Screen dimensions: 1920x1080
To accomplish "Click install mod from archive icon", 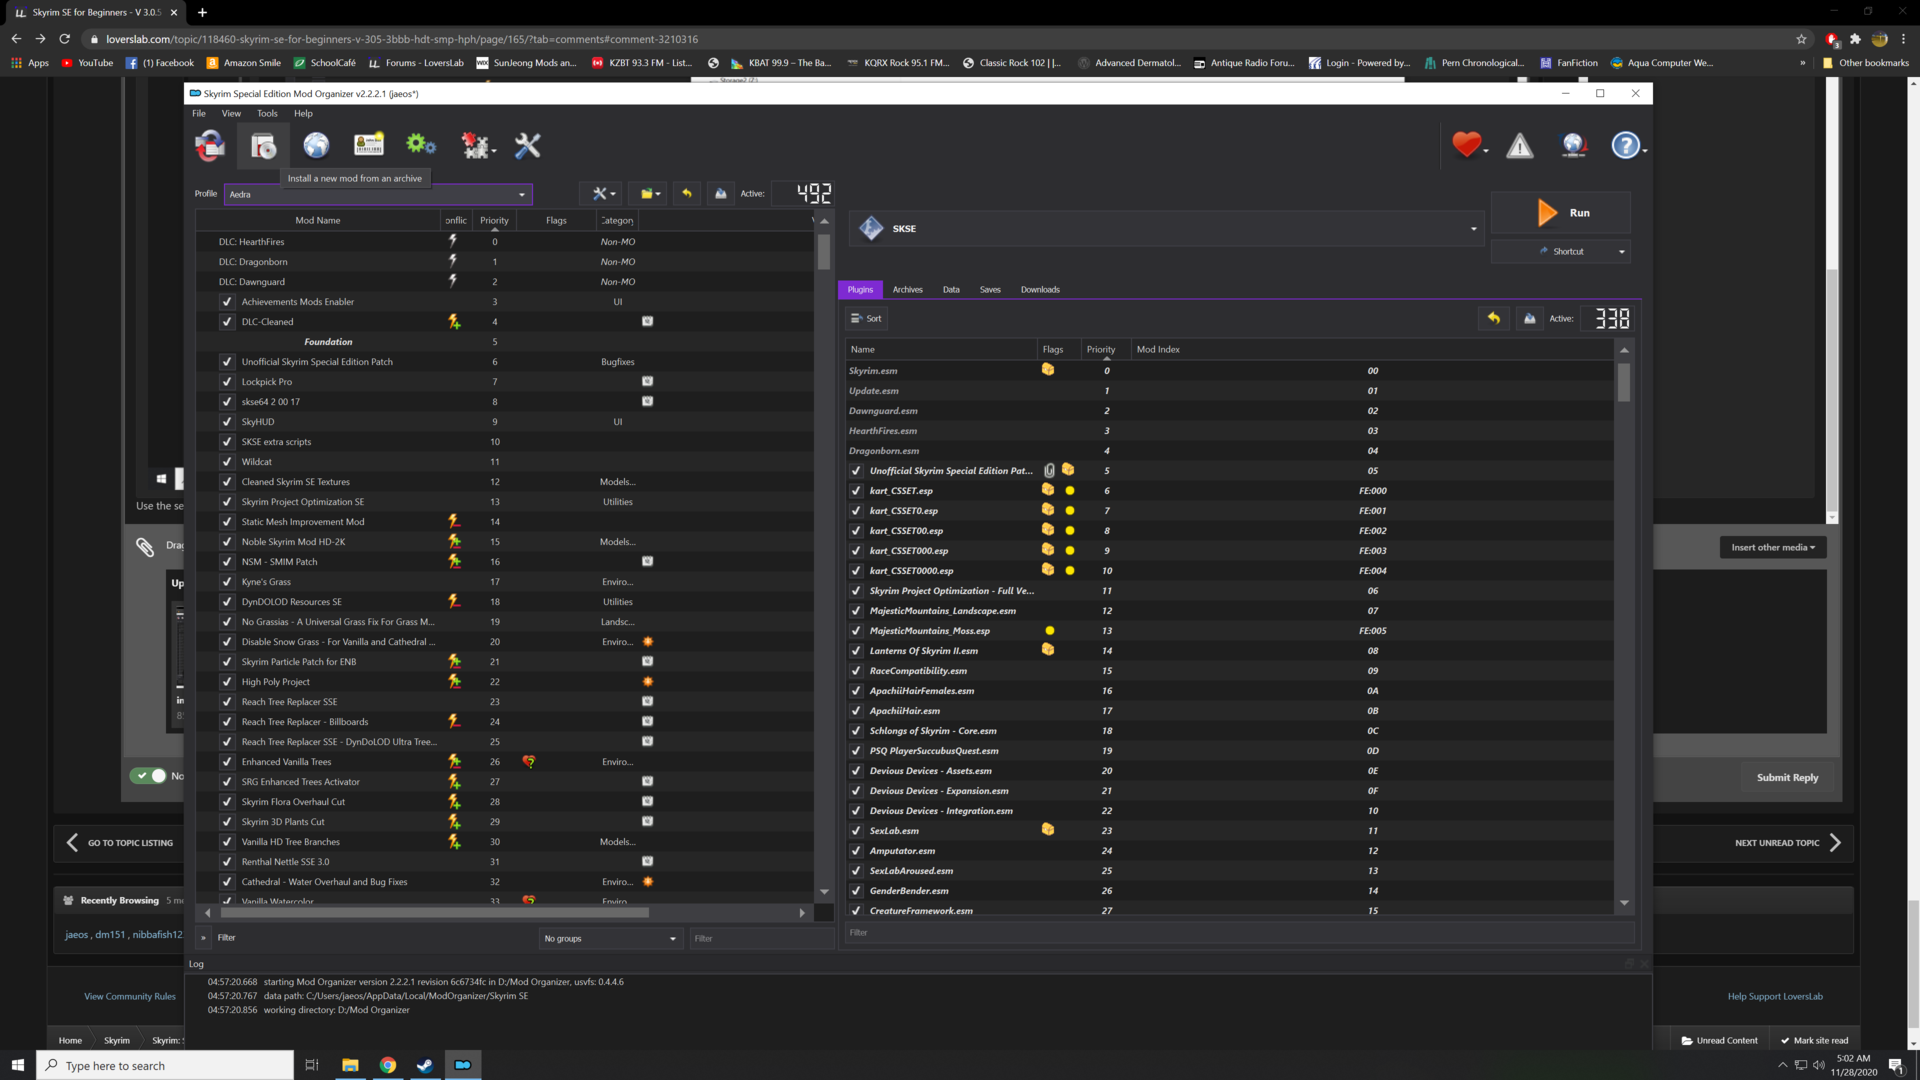I will click(264, 146).
